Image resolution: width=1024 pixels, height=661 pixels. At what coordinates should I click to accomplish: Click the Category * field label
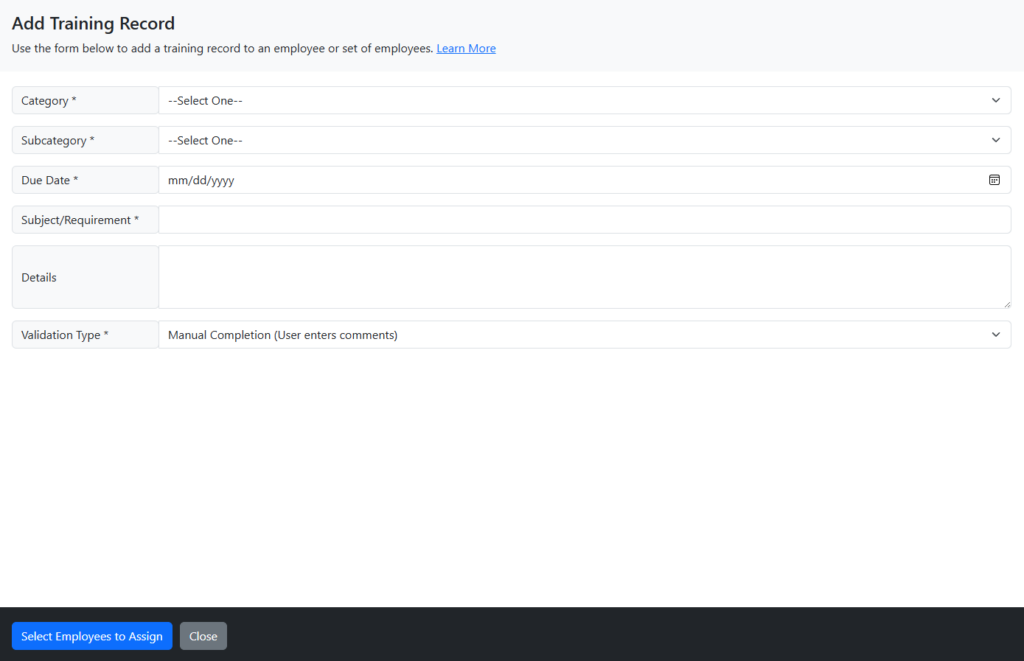[49, 101]
